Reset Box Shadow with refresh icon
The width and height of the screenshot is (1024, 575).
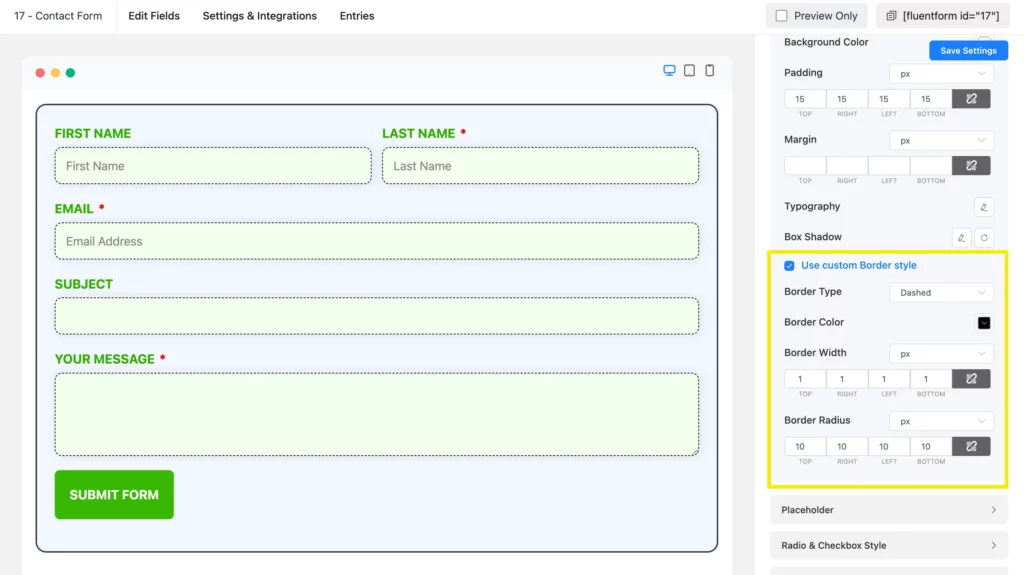(x=984, y=238)
